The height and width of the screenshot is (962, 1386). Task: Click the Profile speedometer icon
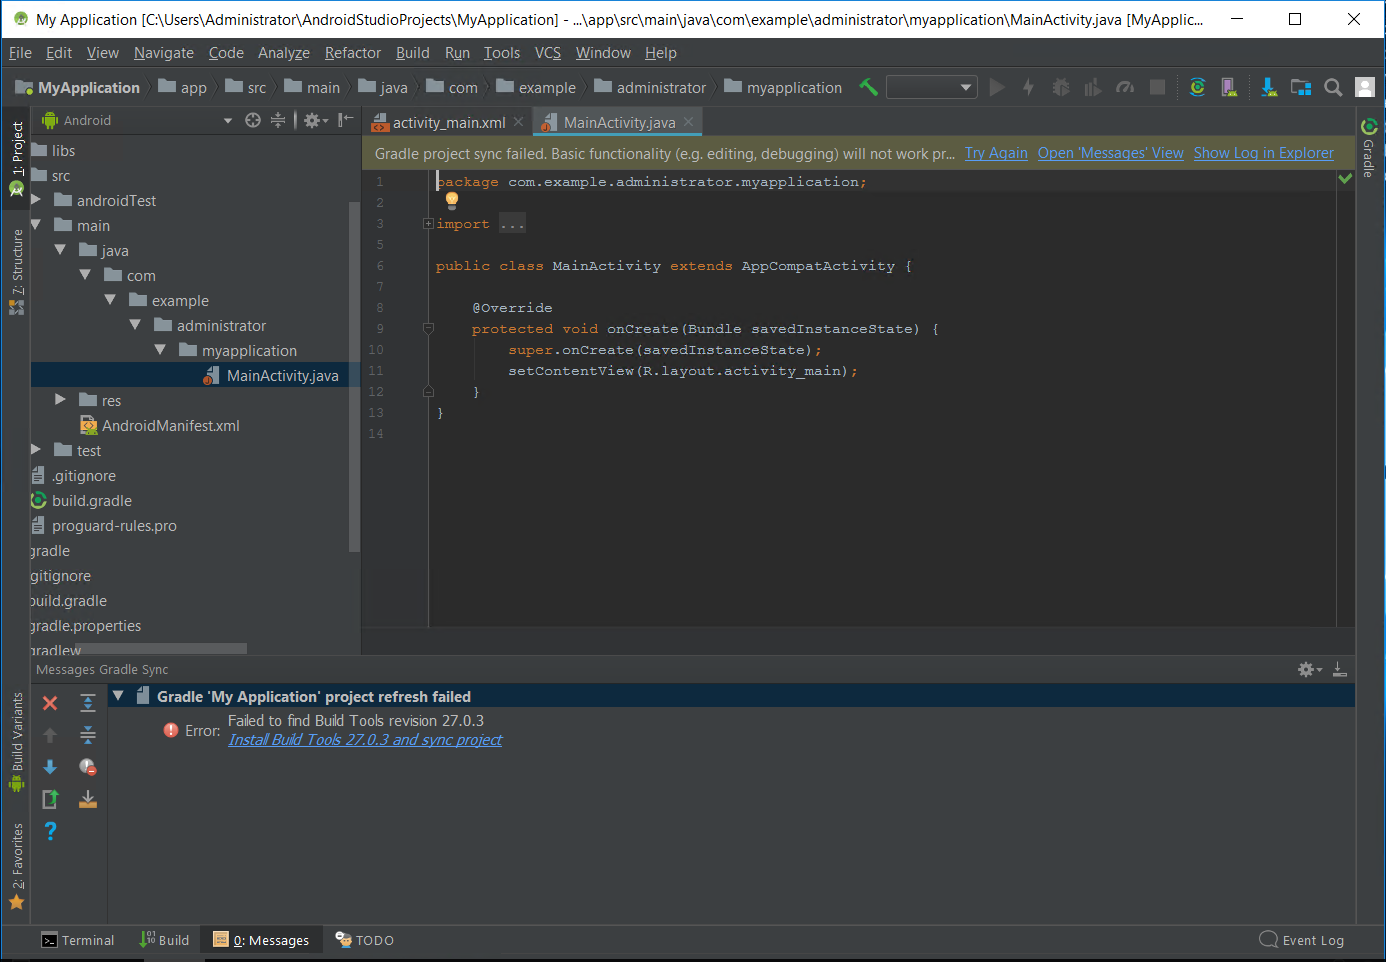[x=1125, y=87]
